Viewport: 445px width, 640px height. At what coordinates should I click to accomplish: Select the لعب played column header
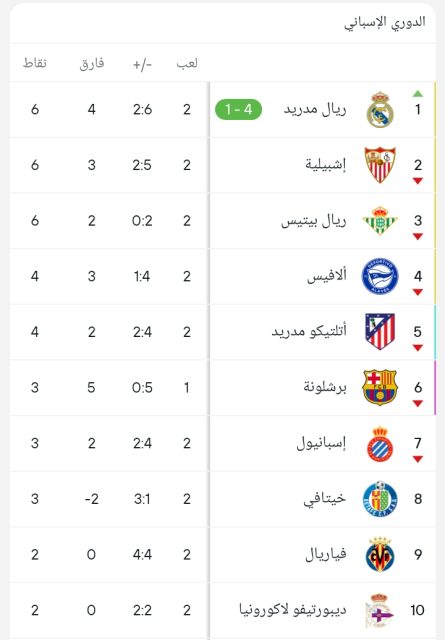click(x=187, y=64)
